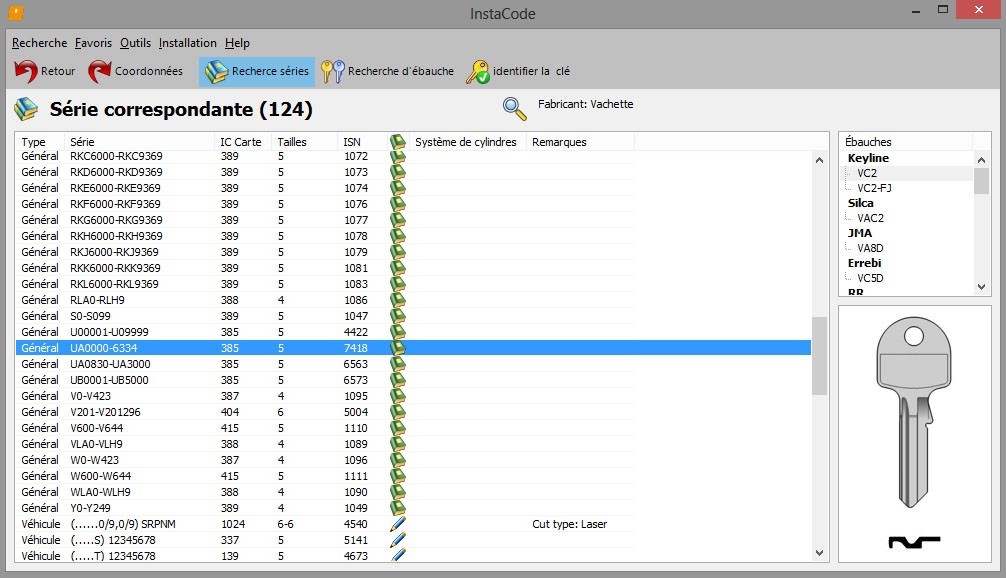Open book icon for selected UA0000-6334 row
1006x578 pixels.
[398, 348]
